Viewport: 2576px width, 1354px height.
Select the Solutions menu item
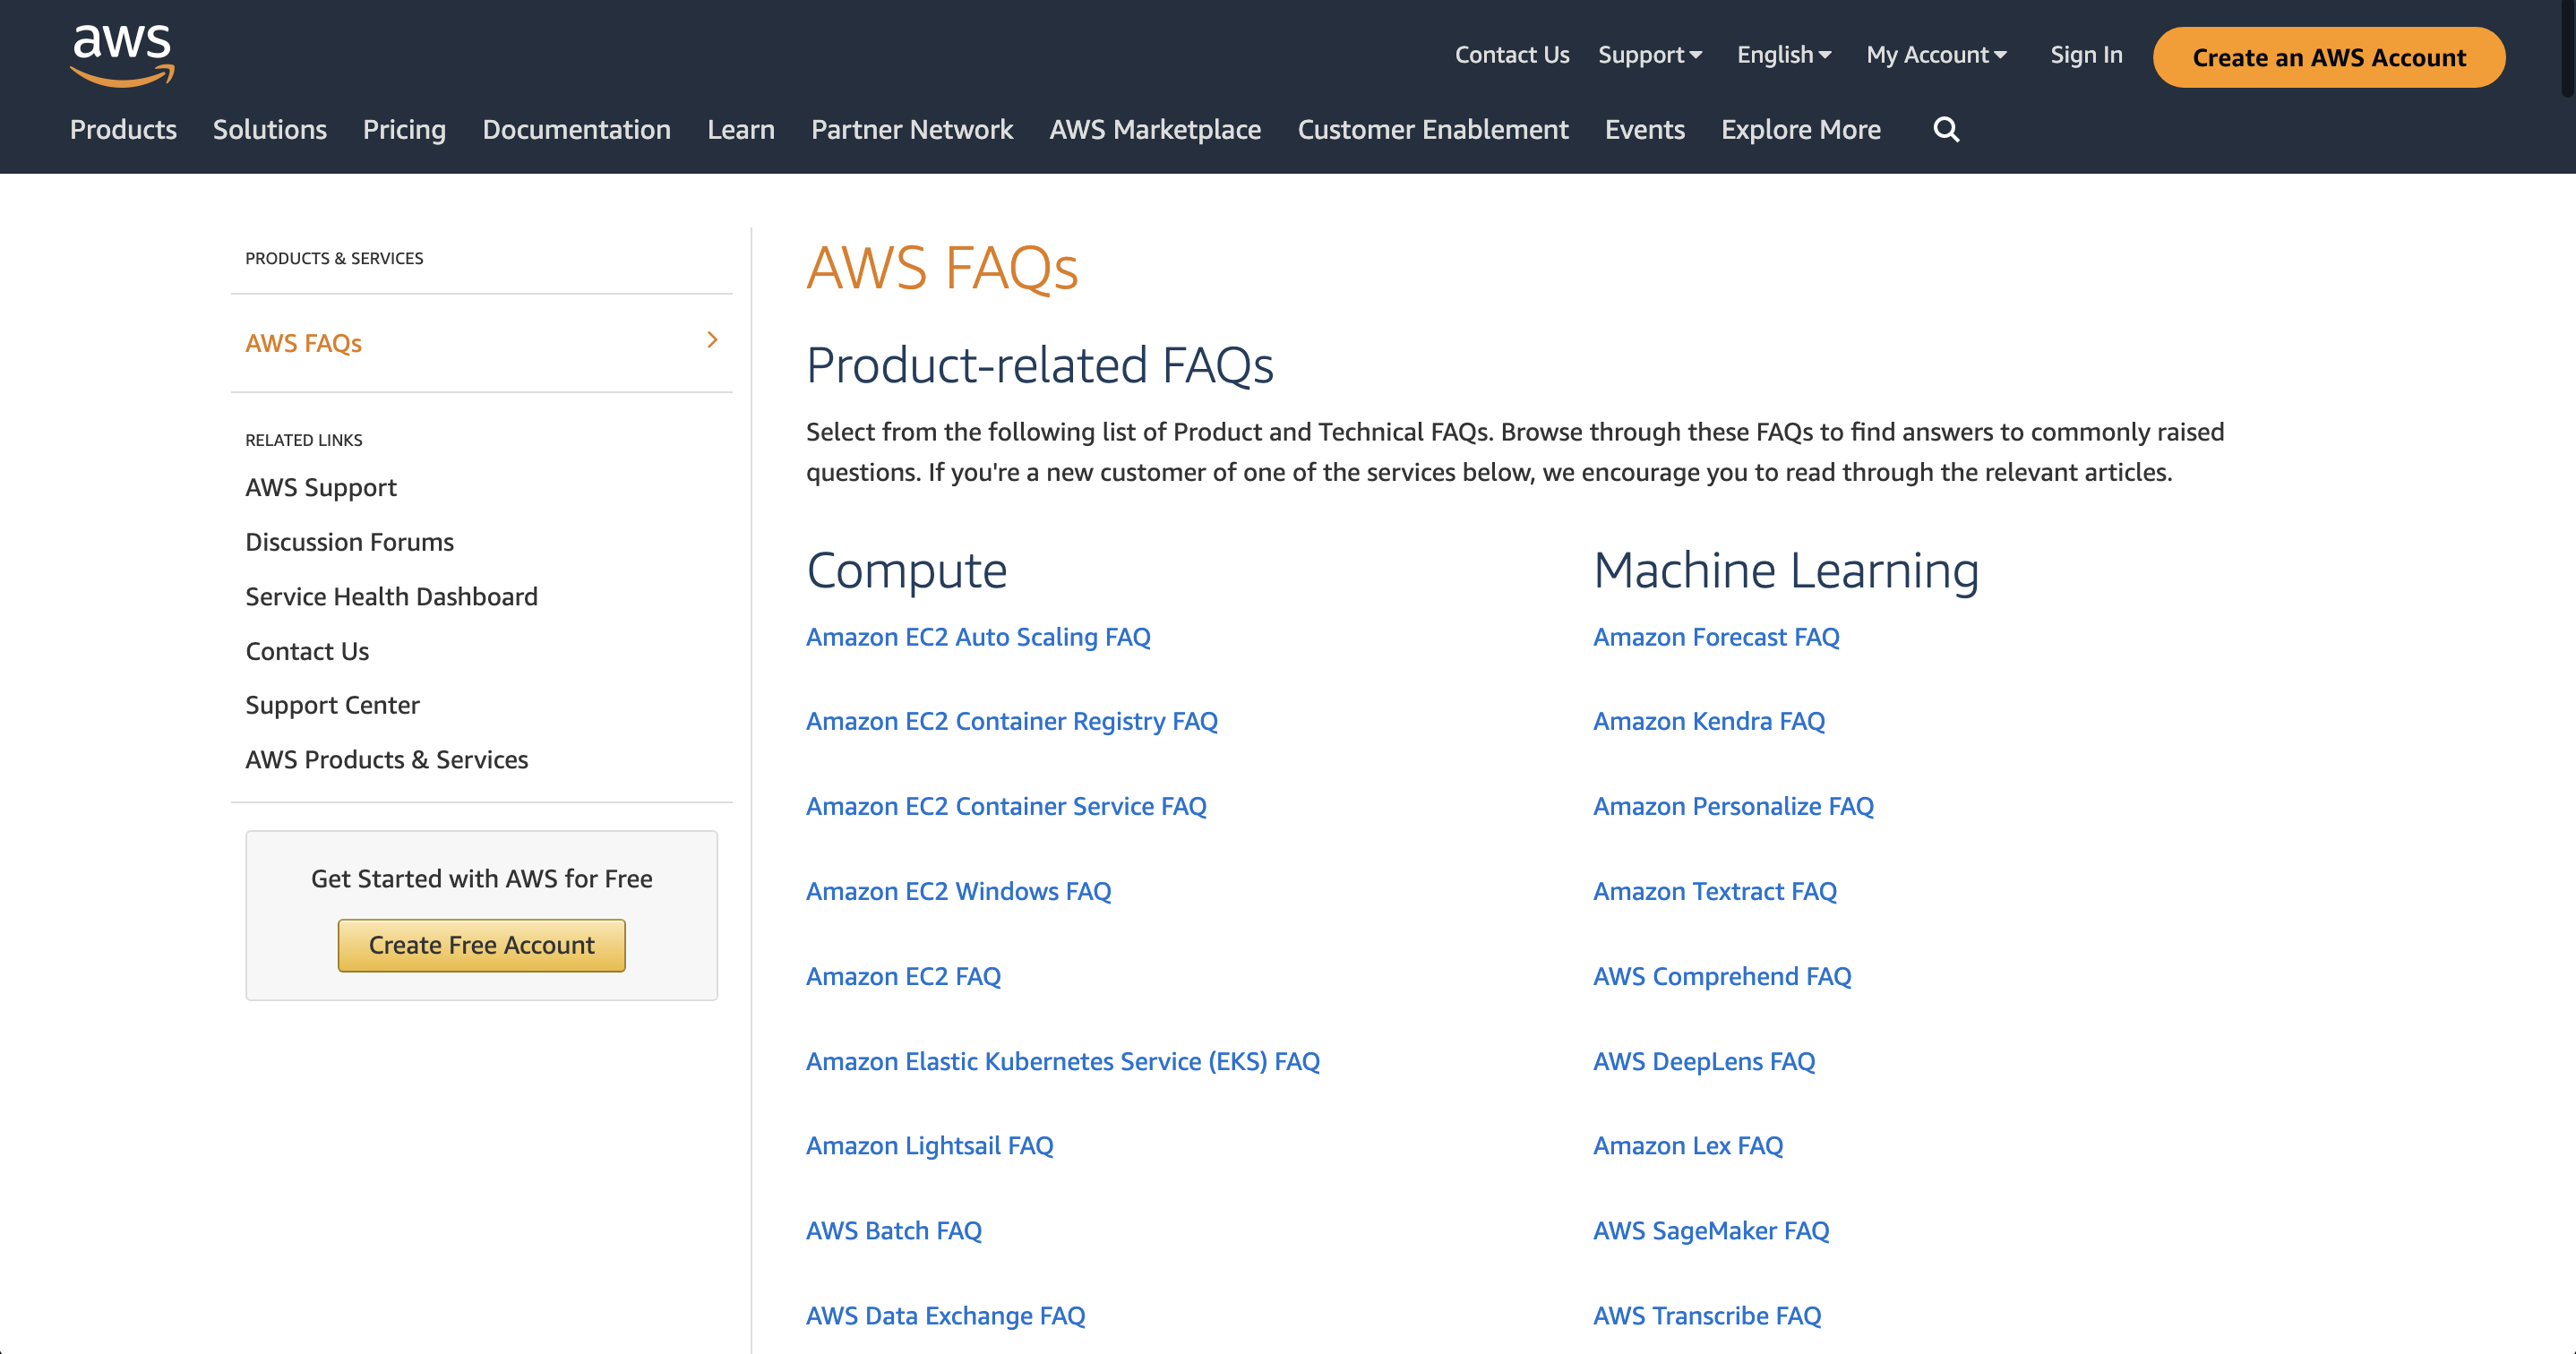click(270, 128)
